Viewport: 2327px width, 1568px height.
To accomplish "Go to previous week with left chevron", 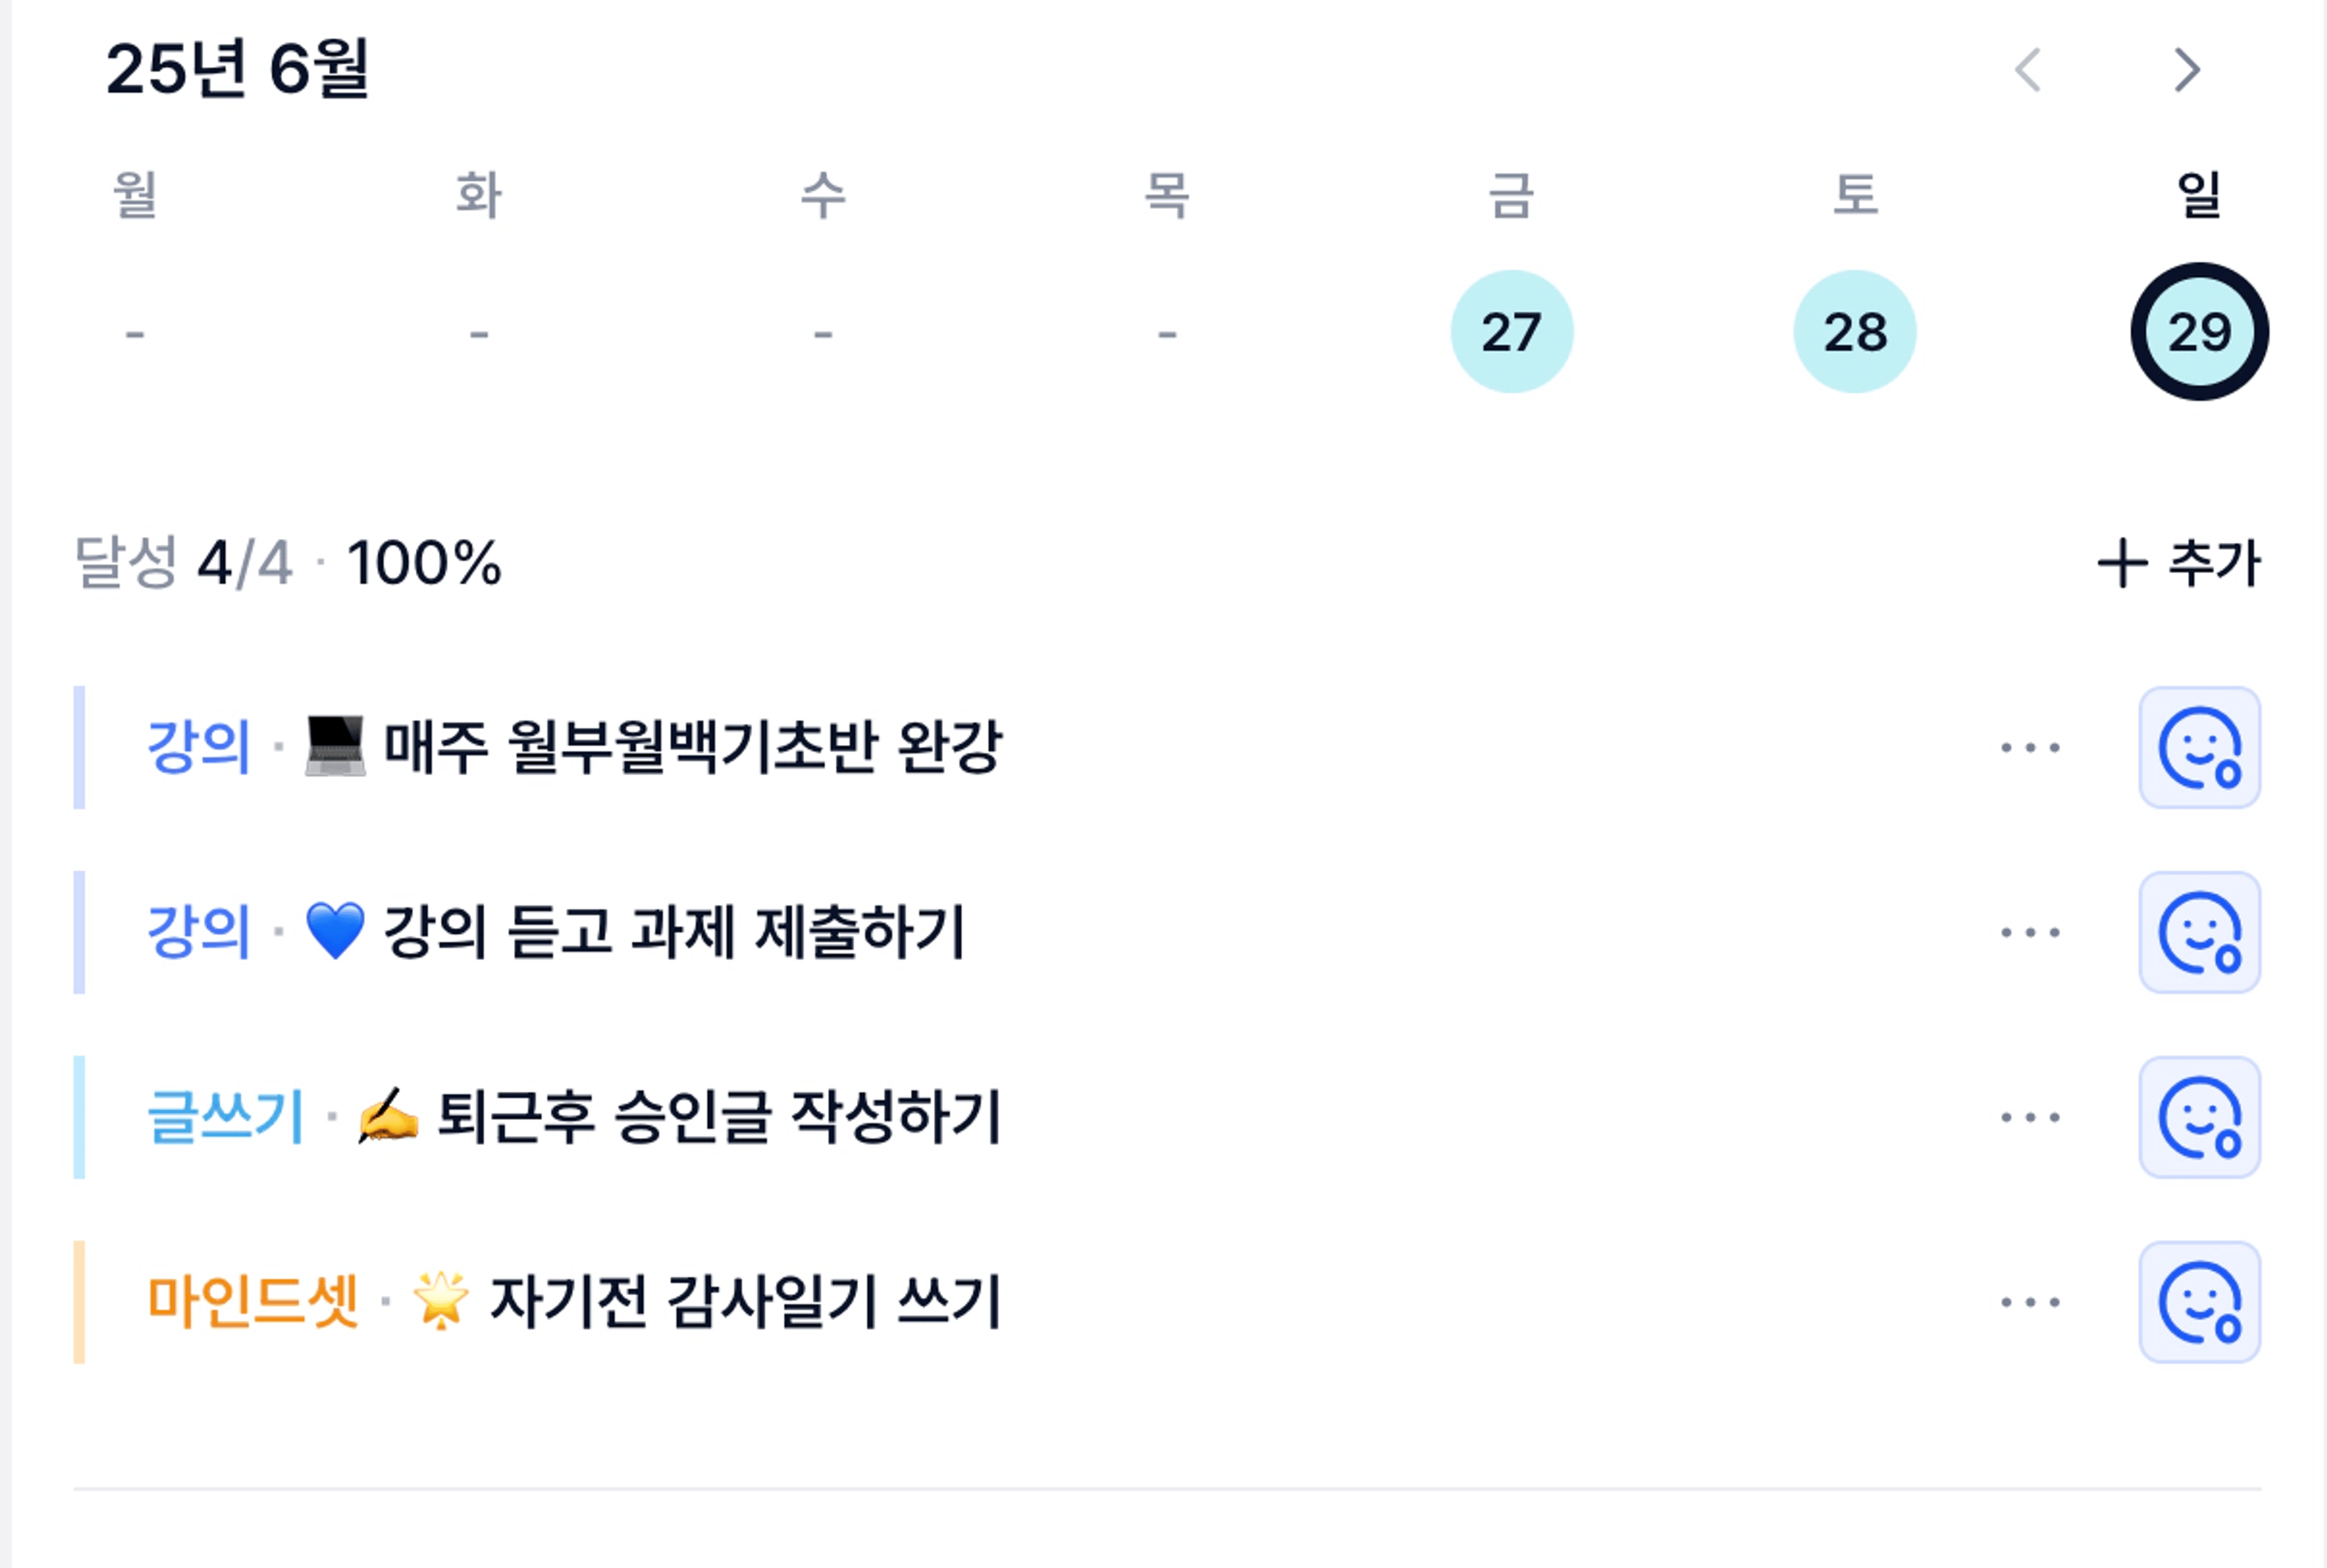I will pos(2028,70).
